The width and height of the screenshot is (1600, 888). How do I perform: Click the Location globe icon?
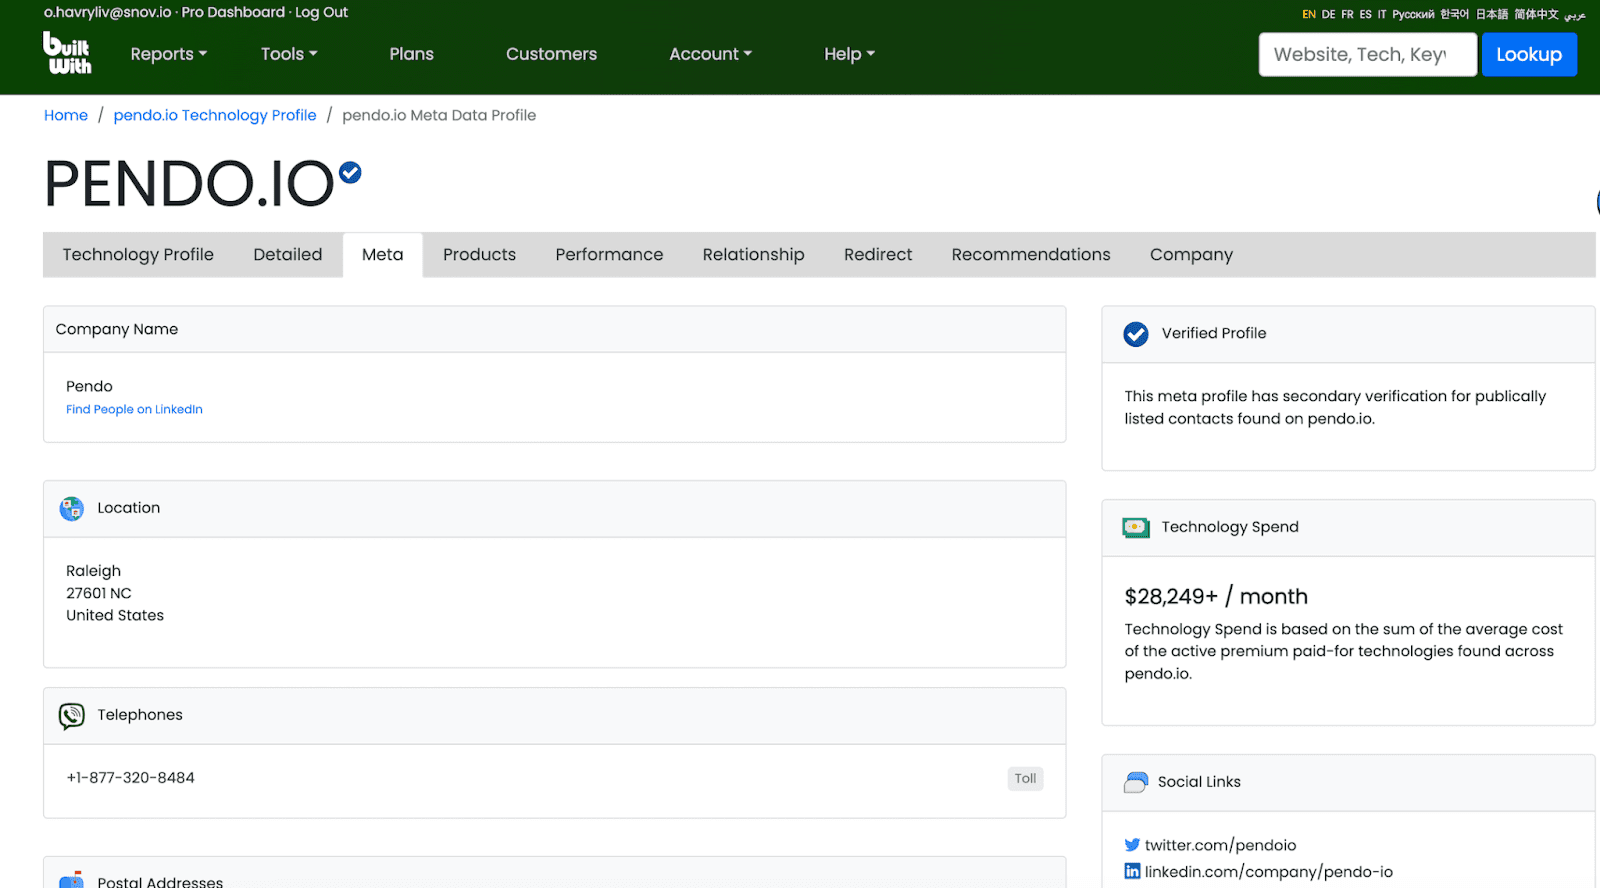[72, 509]
